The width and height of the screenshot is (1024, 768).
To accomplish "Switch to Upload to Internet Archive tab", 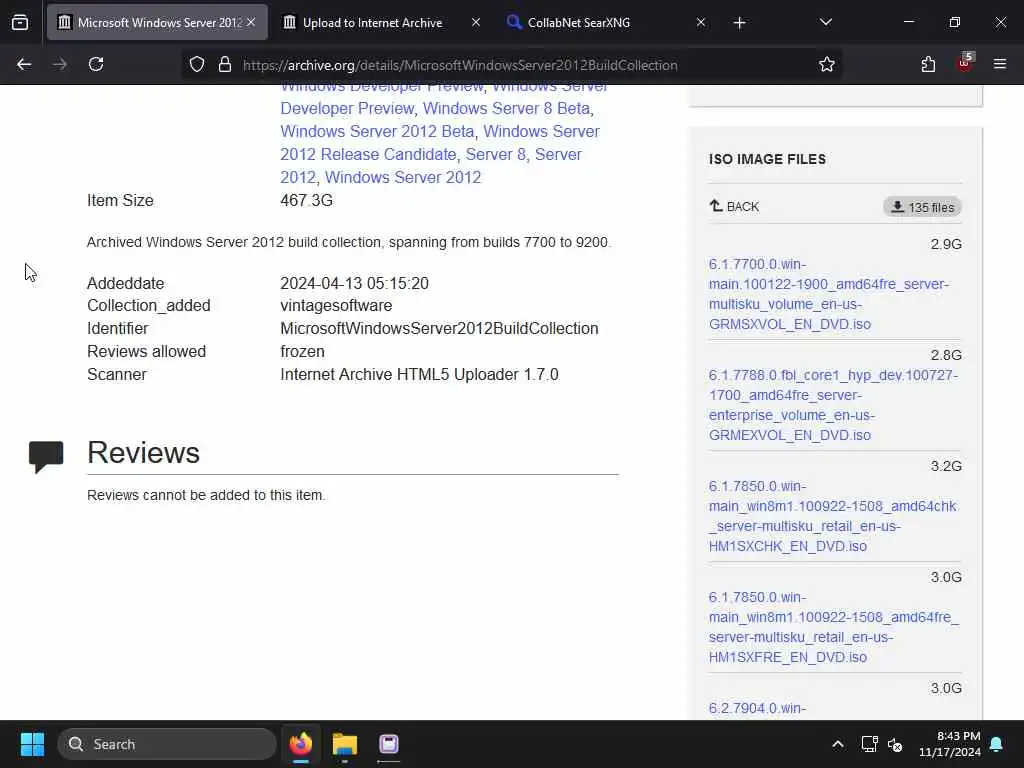I will tap(372, 22).
